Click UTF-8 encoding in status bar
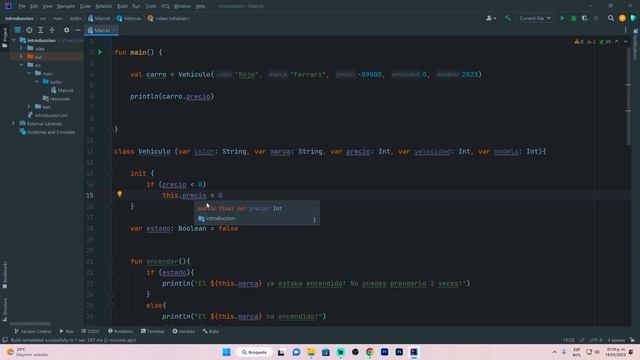 [596, 340]
